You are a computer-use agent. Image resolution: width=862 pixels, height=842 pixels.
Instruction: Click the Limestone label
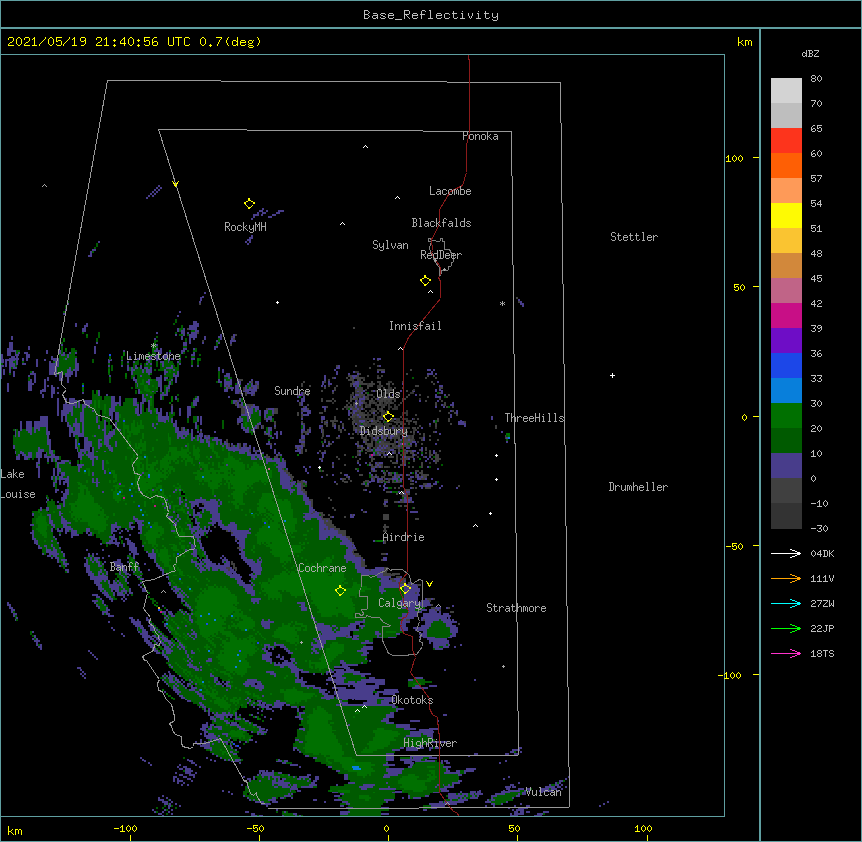[153, 356]
